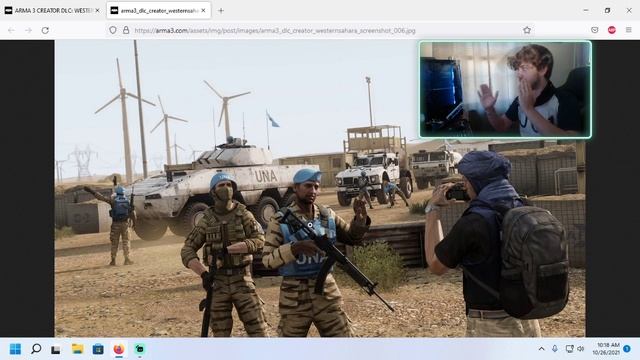
Task: Switch to Firefox on the taskbar
Action: tap(119, 349)
